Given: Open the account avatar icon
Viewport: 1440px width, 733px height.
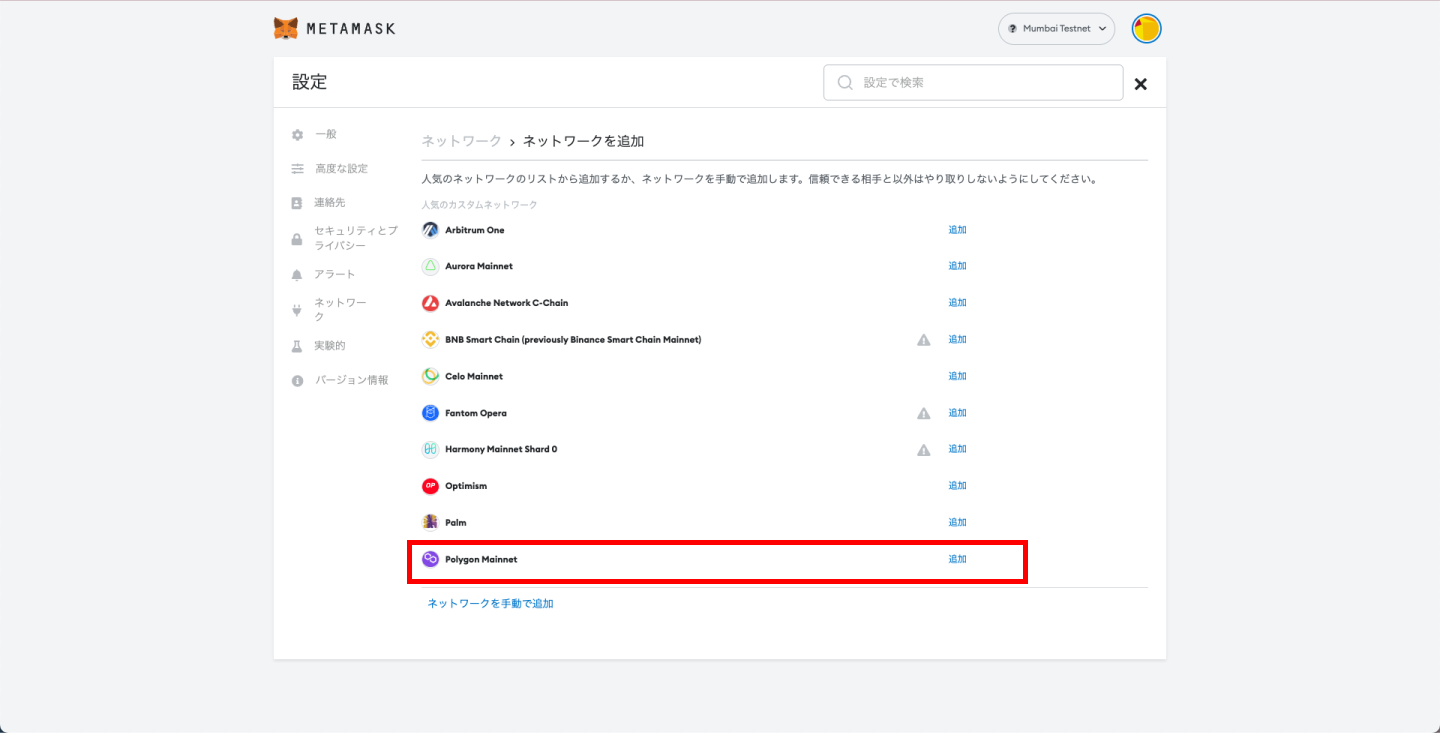Looking at the screenshot, I should (x=1146, y=29).
